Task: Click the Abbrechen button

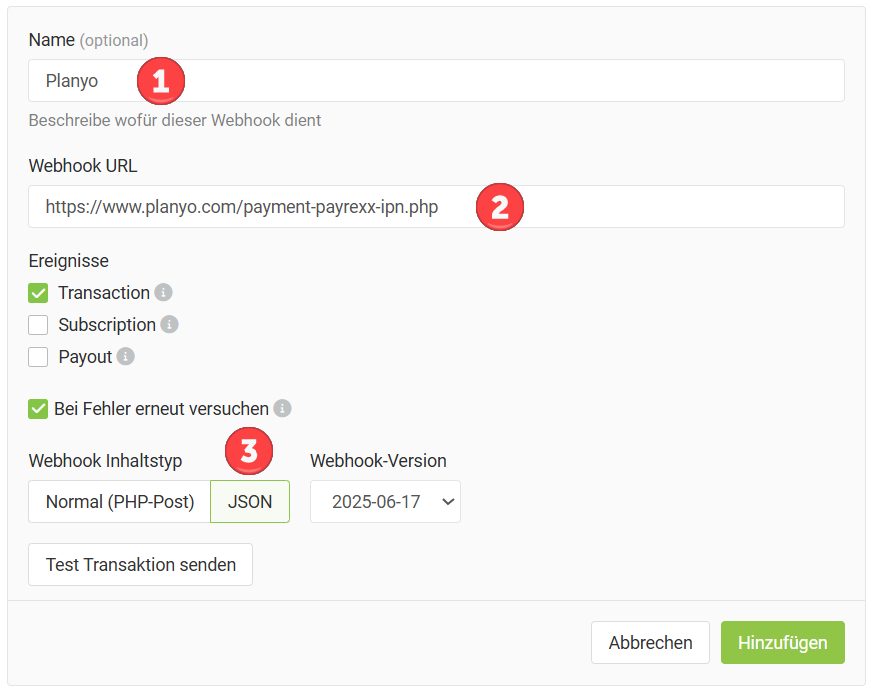Action: coord(650,642)
